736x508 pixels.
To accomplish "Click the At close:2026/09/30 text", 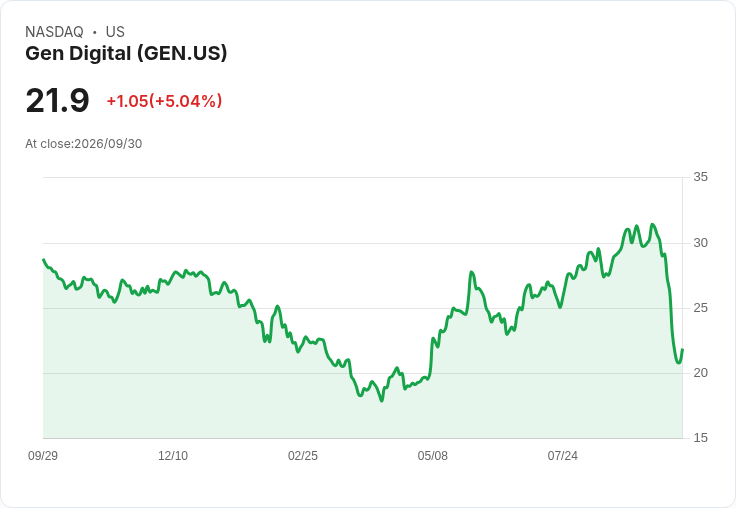I will [x=84, y=144].
